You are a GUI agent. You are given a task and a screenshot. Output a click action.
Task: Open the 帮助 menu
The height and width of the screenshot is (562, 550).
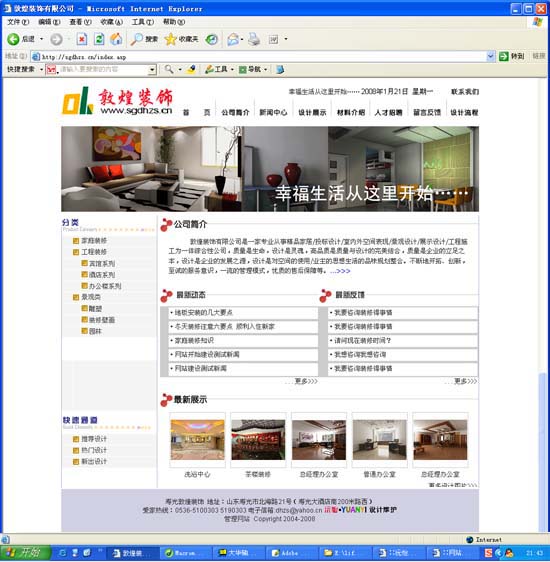pos(174,22)
